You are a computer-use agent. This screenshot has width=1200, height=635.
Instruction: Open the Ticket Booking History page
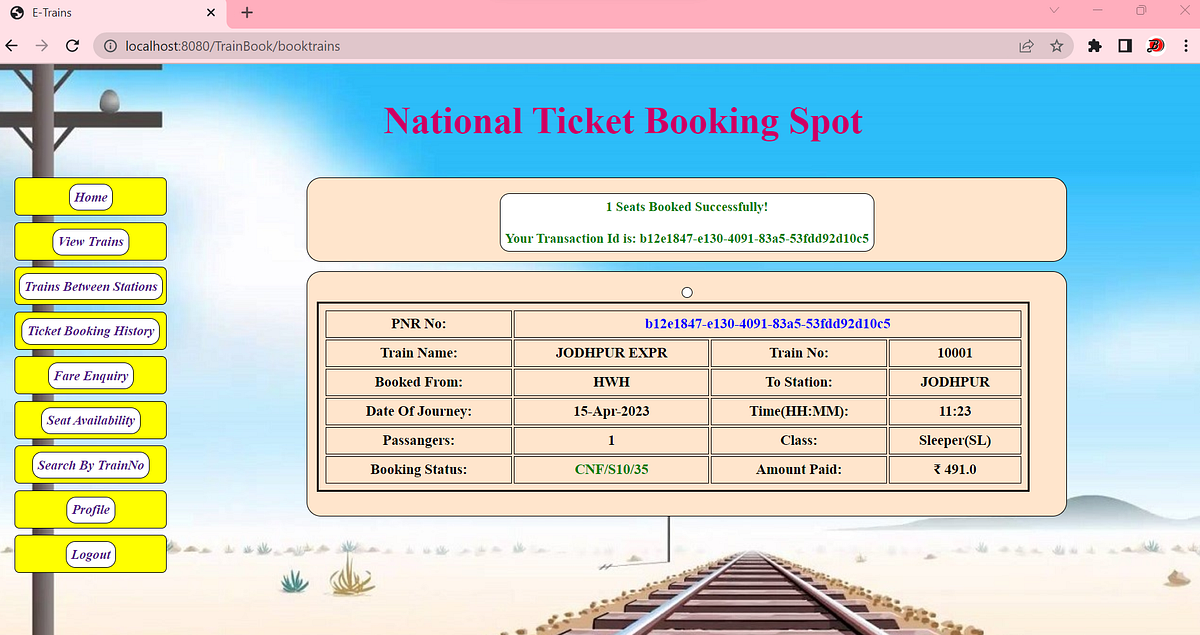(x=90, y=331)
